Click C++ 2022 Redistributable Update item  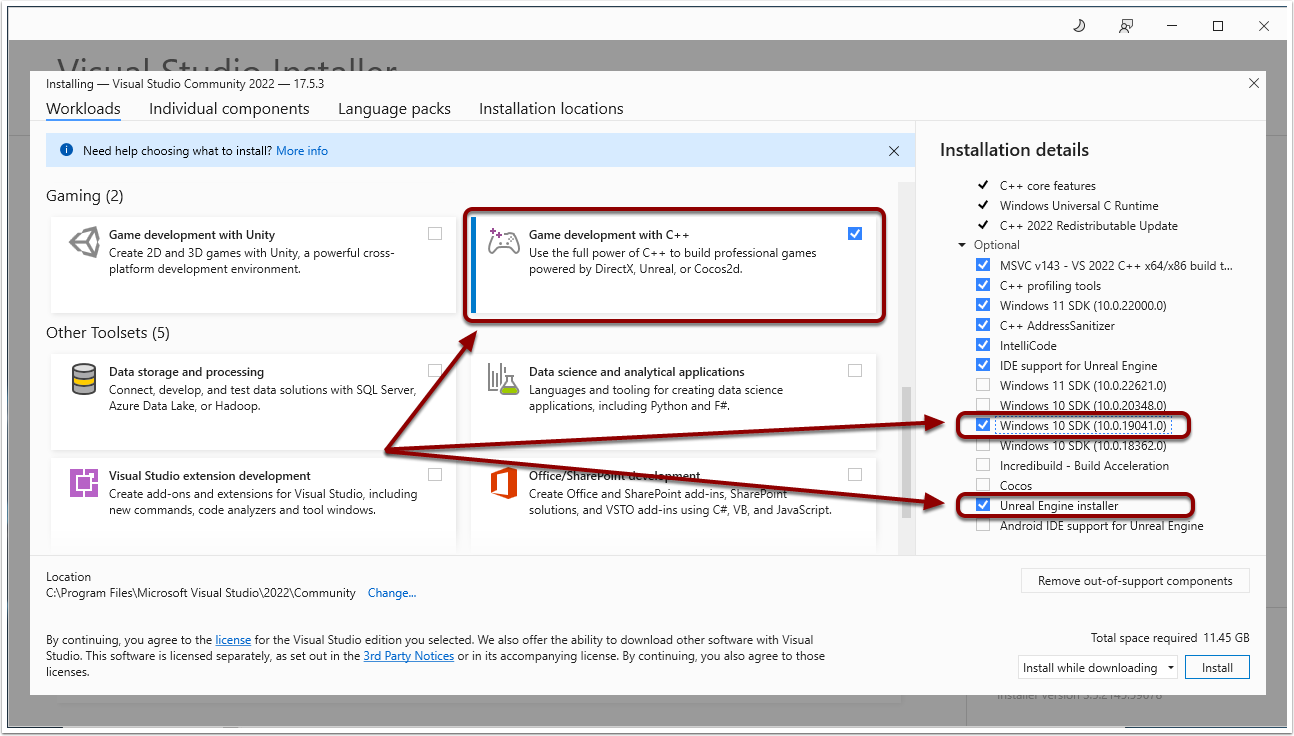coord(1089,225)
